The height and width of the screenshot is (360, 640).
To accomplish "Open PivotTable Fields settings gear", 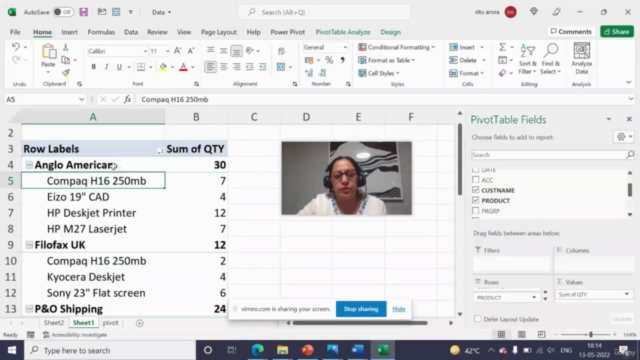I will [x=621, y=137].
